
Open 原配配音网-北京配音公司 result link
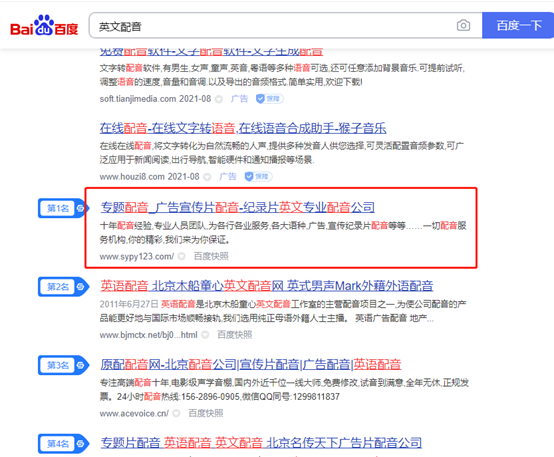click(x=251, y=364)
